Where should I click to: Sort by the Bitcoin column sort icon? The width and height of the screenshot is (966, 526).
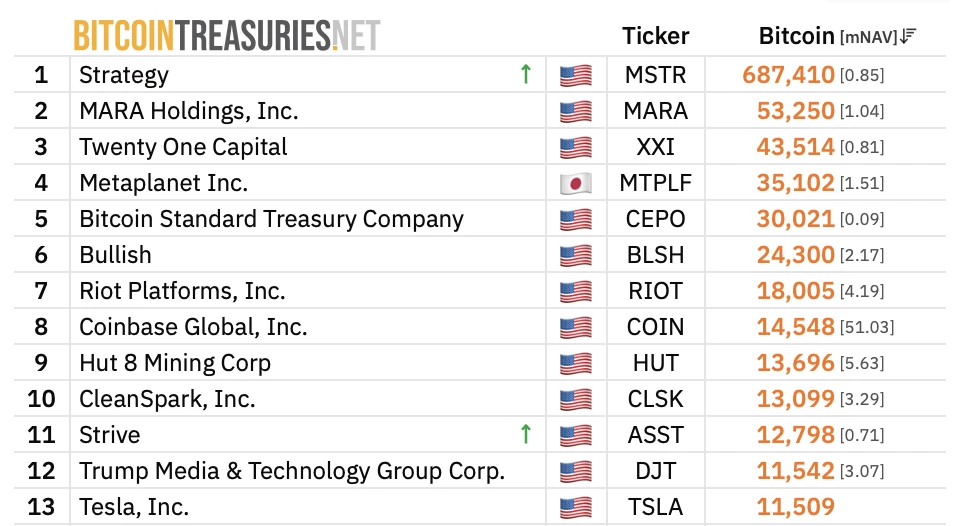[x=908, y=36]
